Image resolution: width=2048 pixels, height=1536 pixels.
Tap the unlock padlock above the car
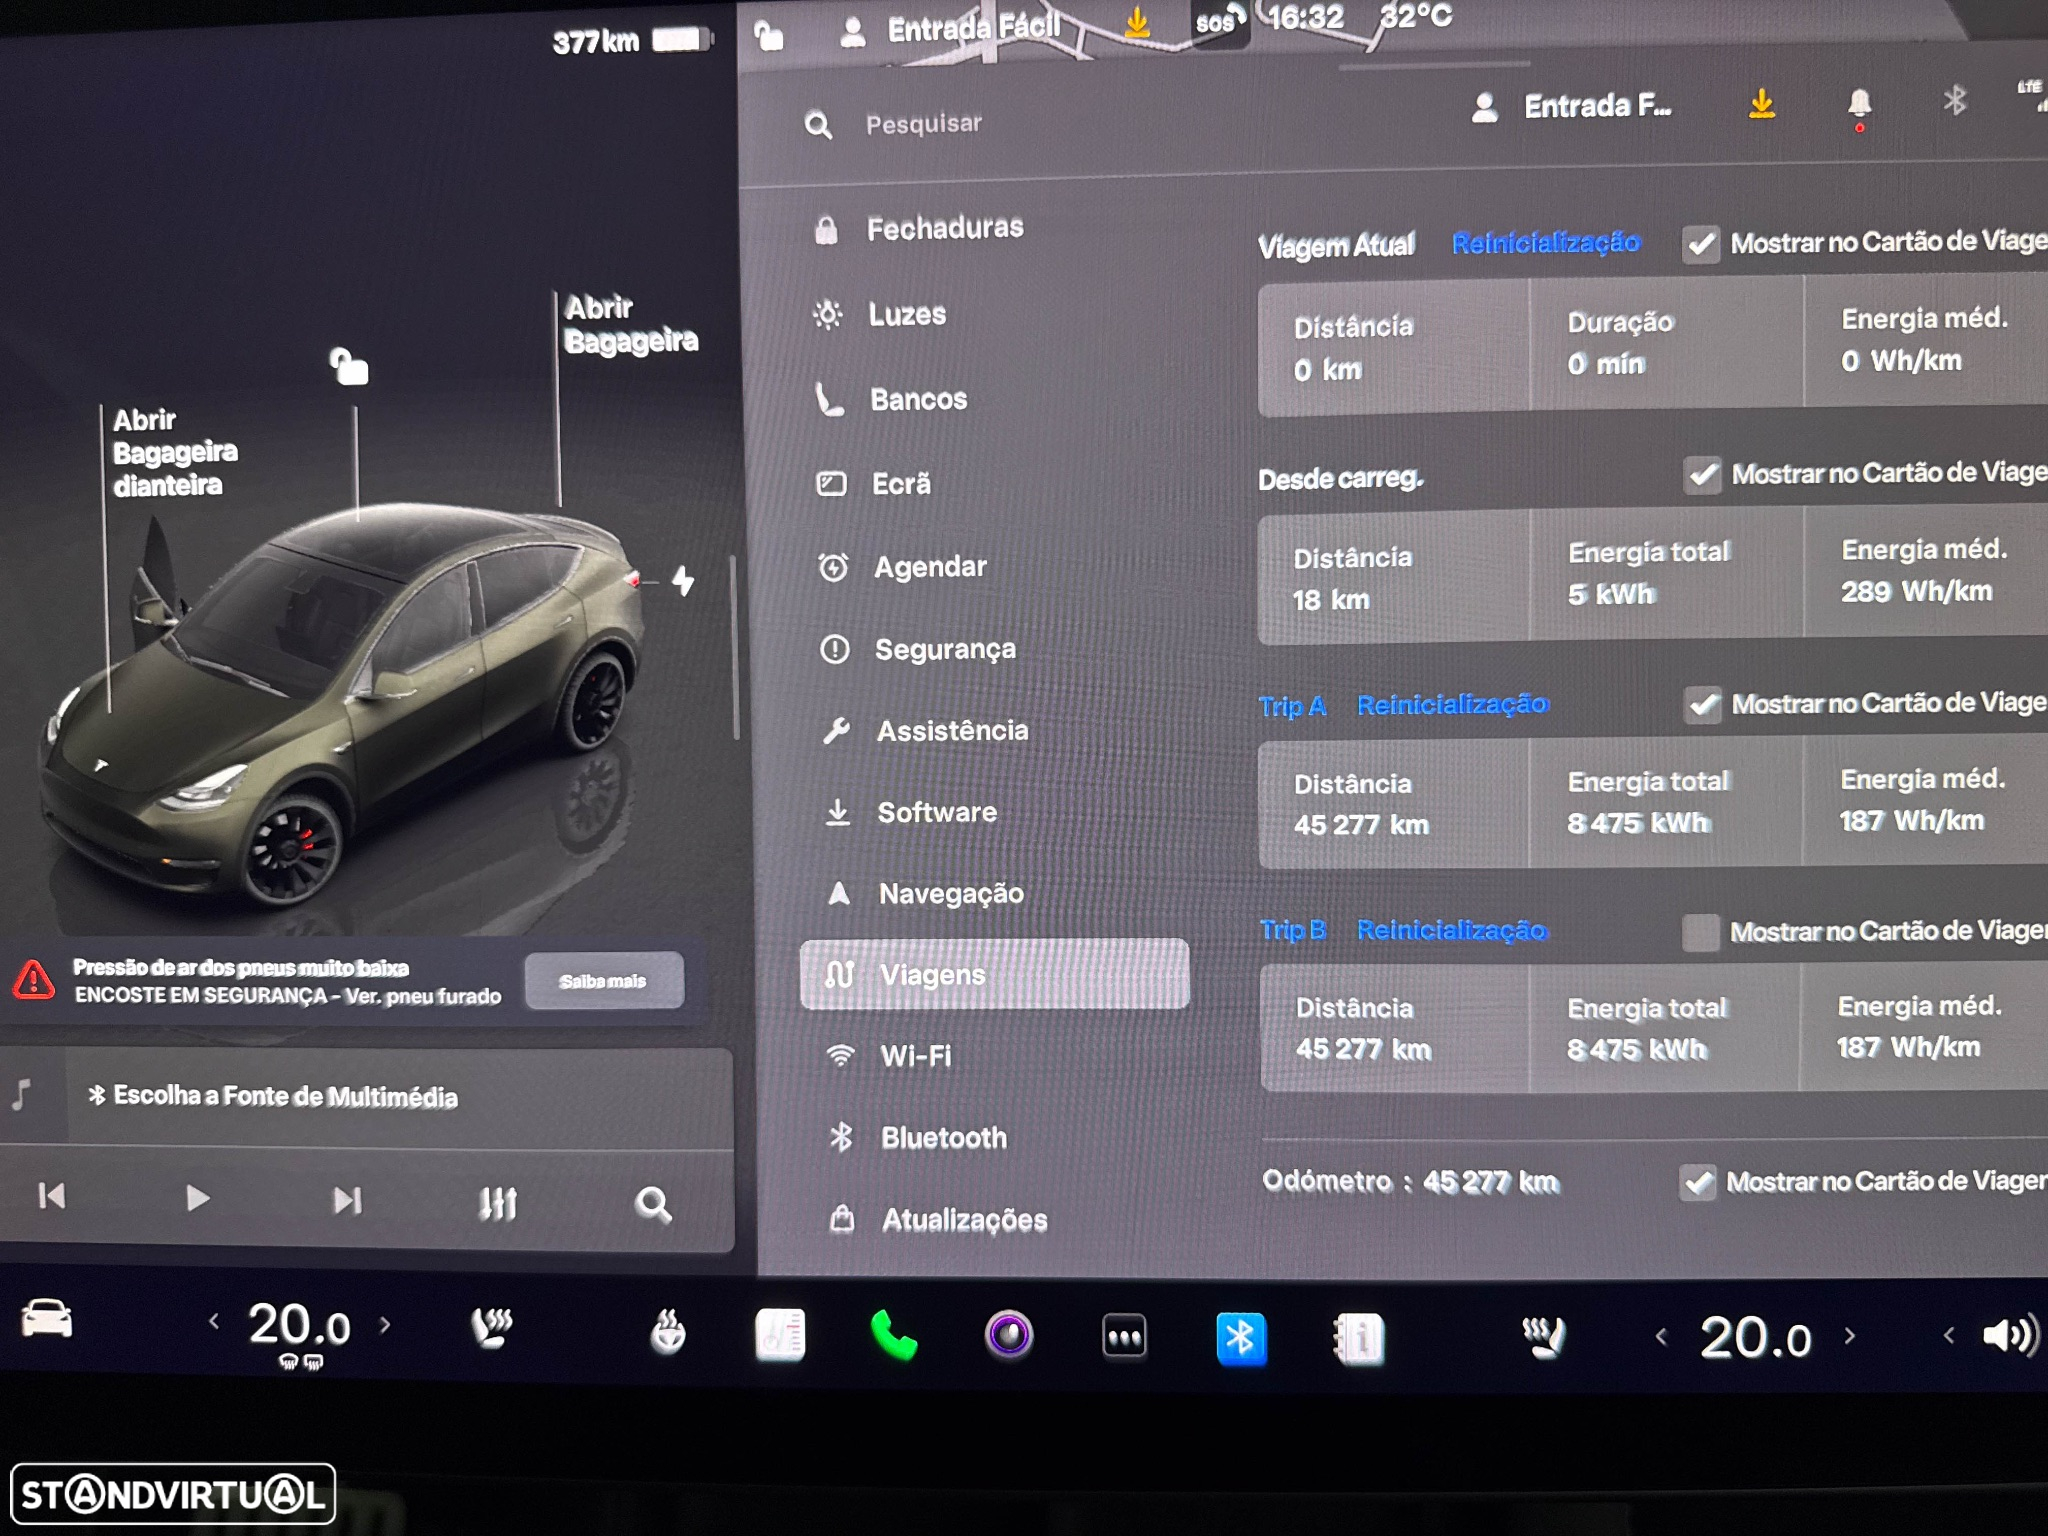(350, 366)
